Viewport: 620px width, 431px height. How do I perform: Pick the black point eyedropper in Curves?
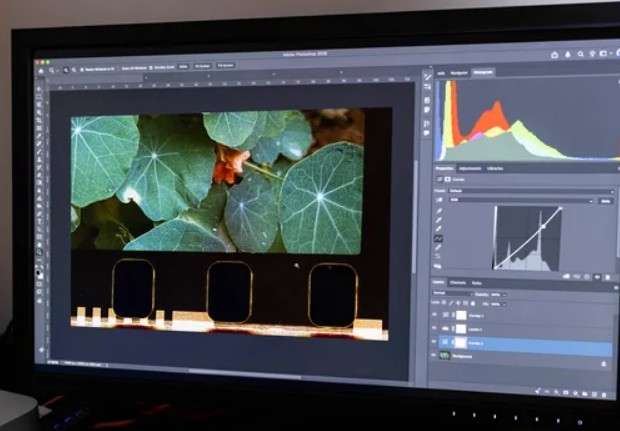[x=439, y=211]
